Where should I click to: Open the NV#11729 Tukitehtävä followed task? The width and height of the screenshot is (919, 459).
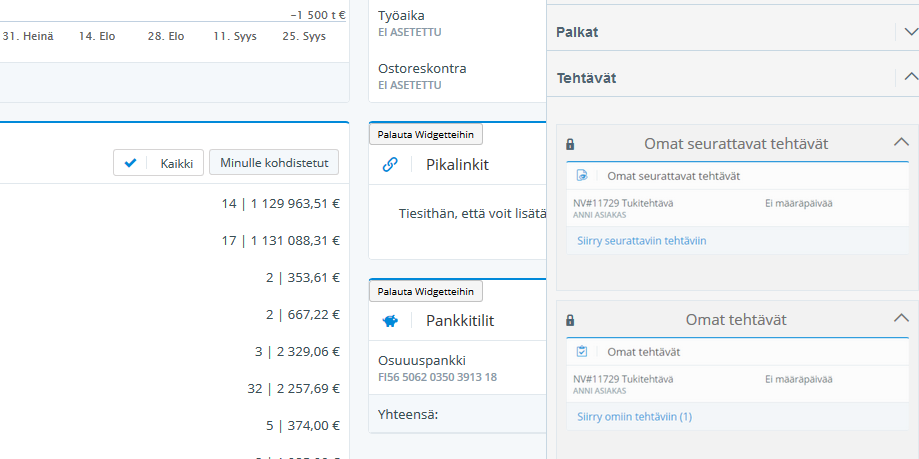[x=624, y=203]
